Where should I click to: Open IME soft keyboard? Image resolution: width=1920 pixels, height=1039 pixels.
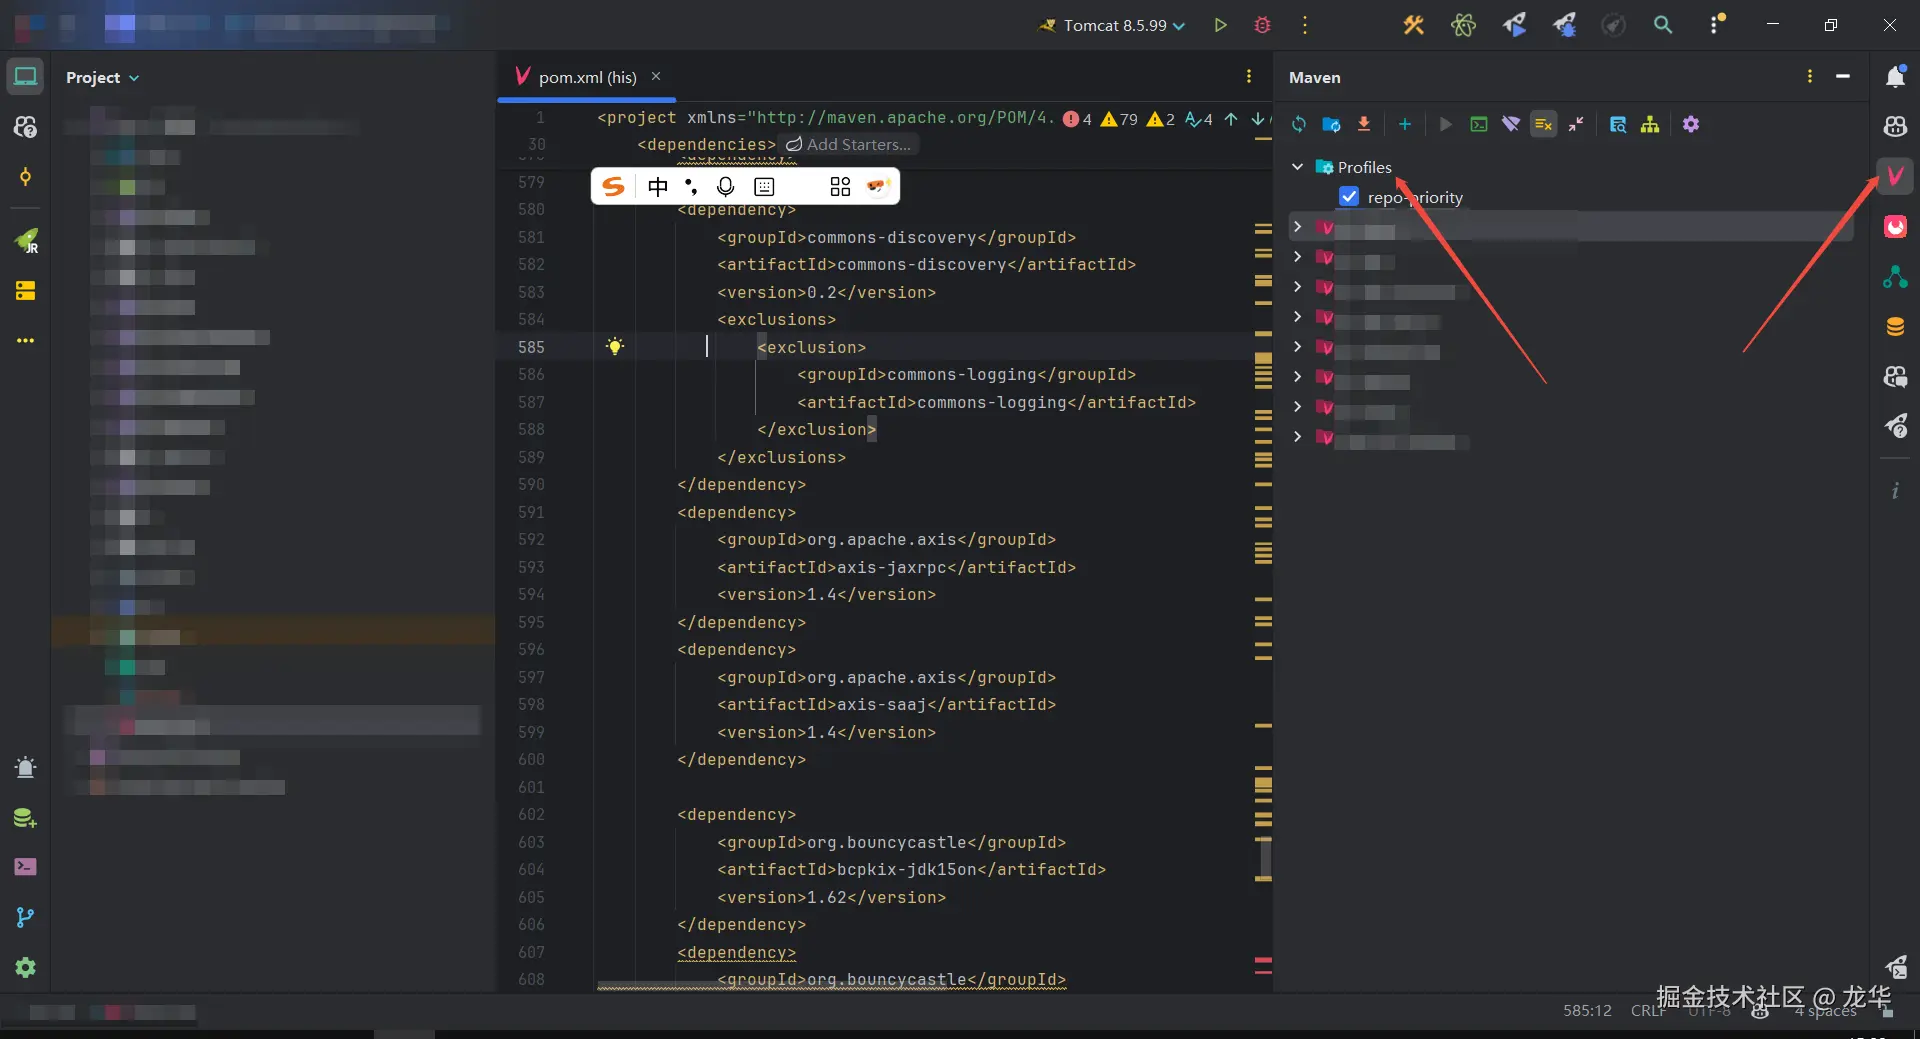coord(764,186)
